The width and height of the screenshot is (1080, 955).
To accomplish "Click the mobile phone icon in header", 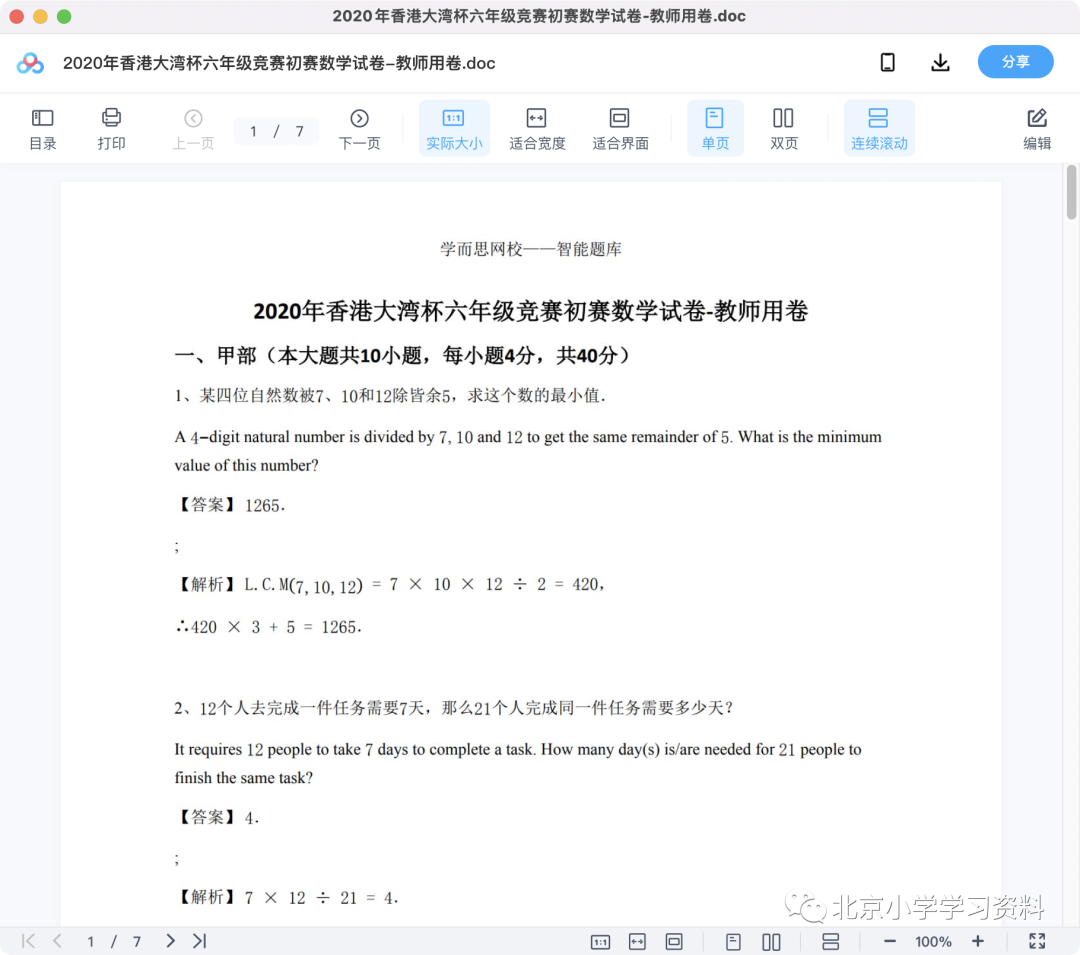I will [x=888, y=63].
